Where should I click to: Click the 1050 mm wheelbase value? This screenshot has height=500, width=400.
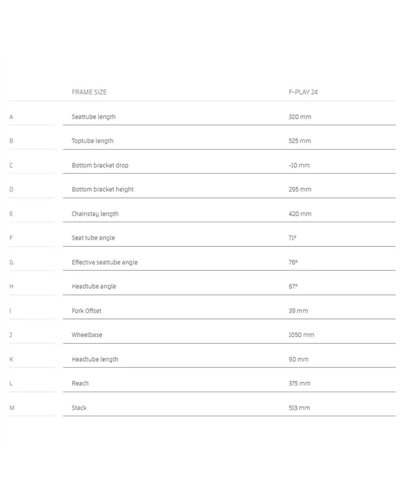301,335
